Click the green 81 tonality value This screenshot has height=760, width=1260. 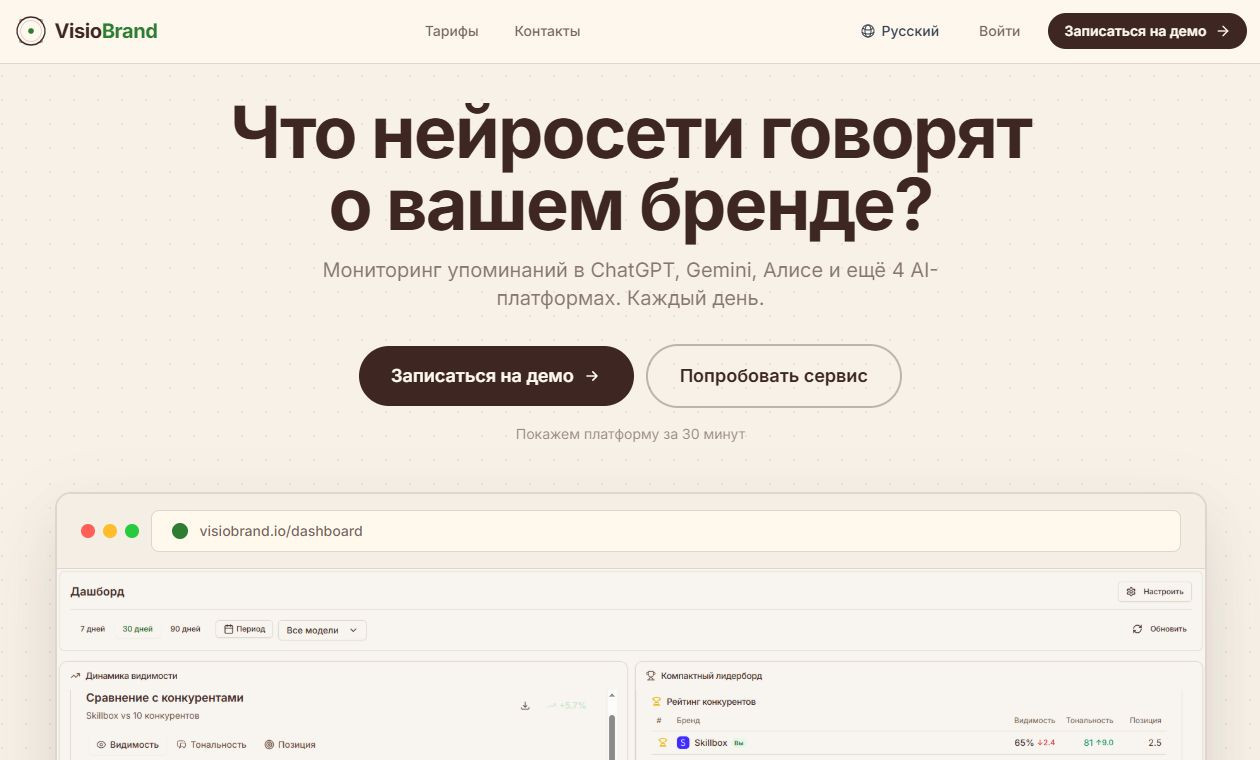pos(1088,743)
